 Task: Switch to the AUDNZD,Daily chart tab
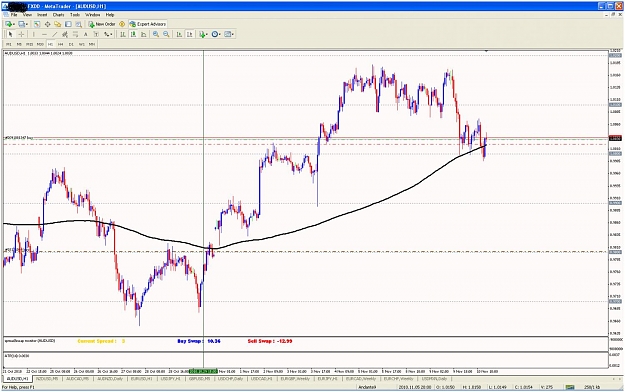110,378
